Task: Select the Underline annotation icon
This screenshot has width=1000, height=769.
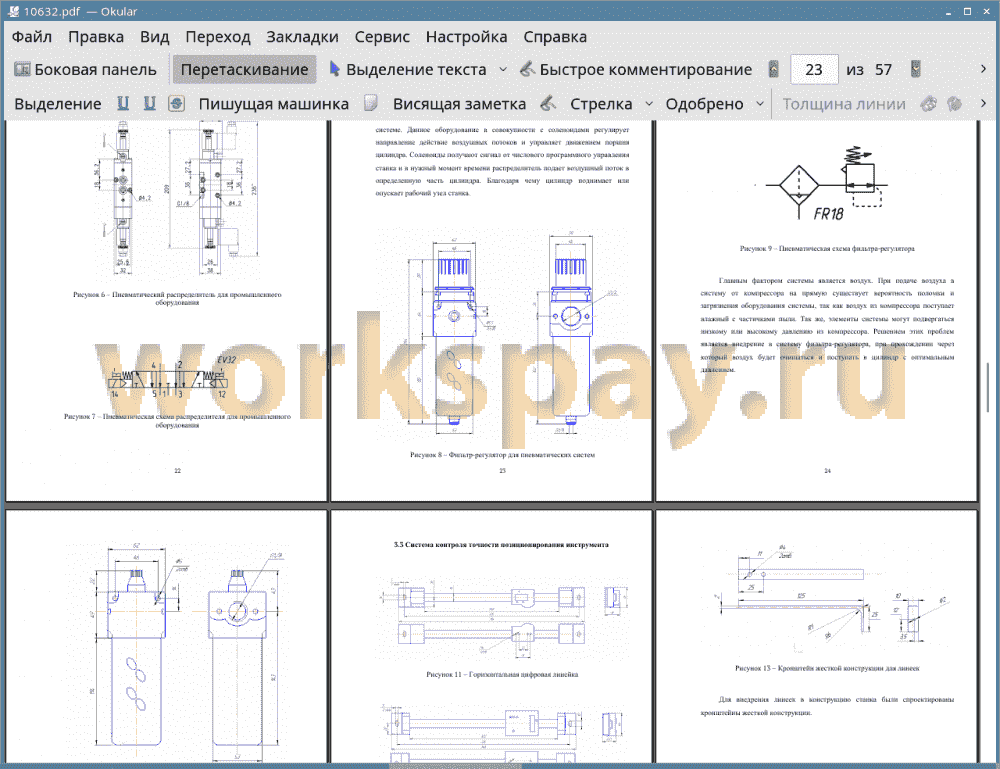Action: 123,103
